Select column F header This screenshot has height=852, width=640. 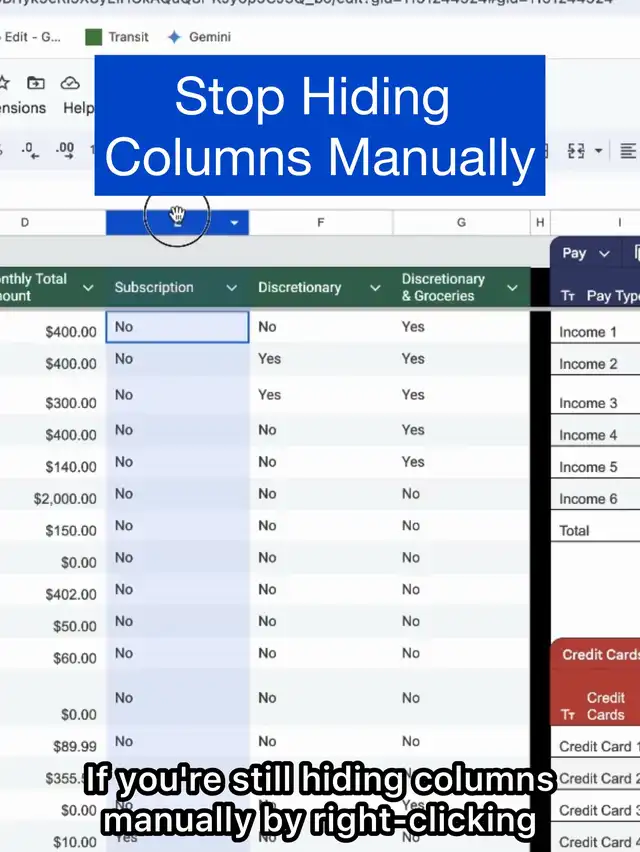tap(320, 222)
